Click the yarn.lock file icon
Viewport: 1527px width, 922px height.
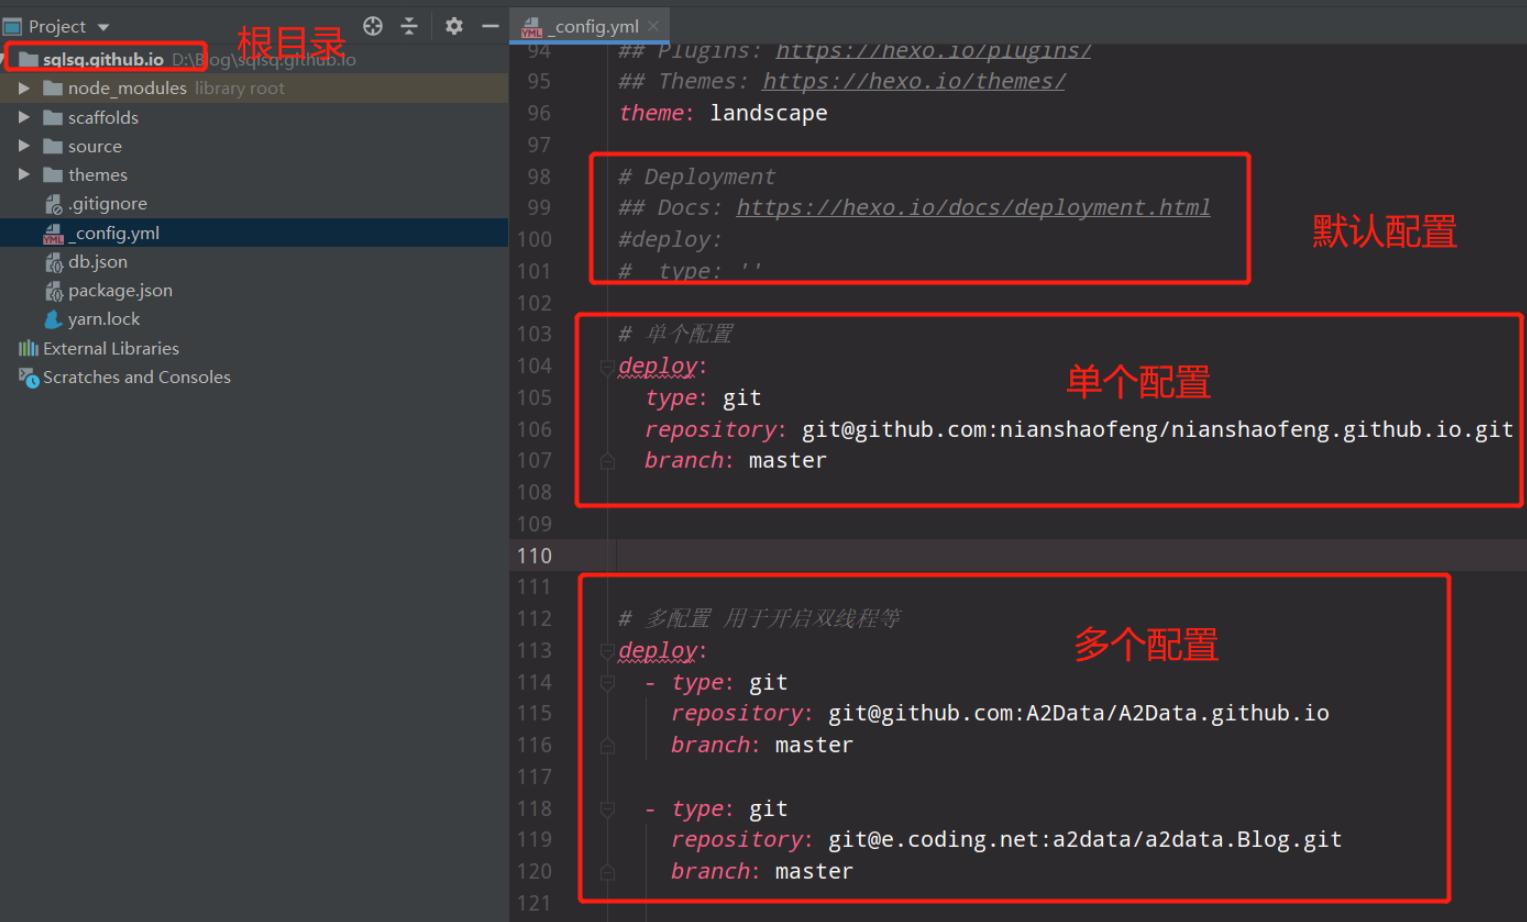point(54,319)
